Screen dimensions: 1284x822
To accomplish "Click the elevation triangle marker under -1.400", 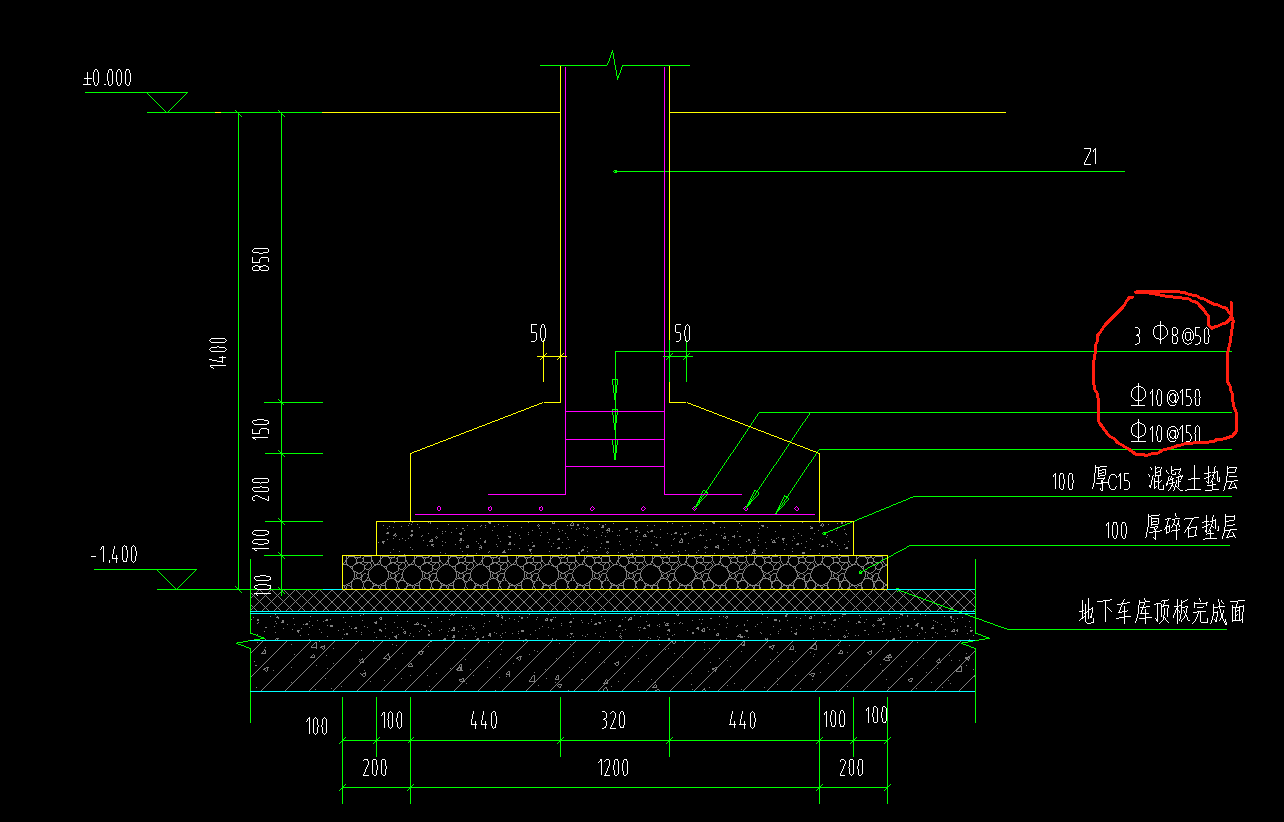I will 177,579.
